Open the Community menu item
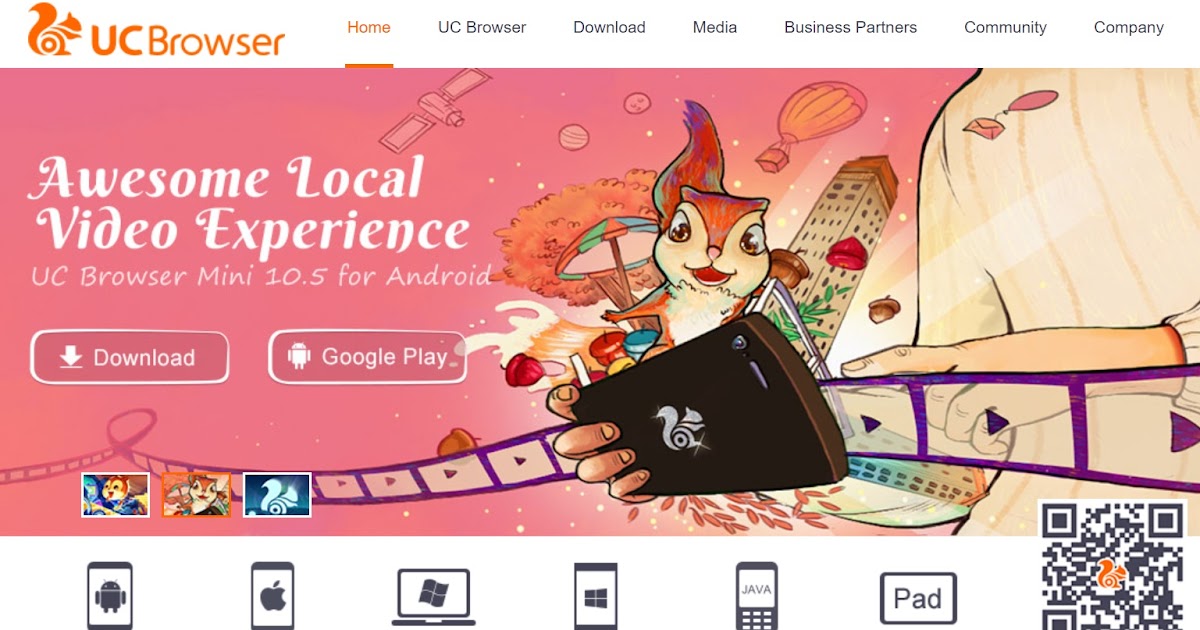Viewport: 1200px width, 630px height. 1005,27
